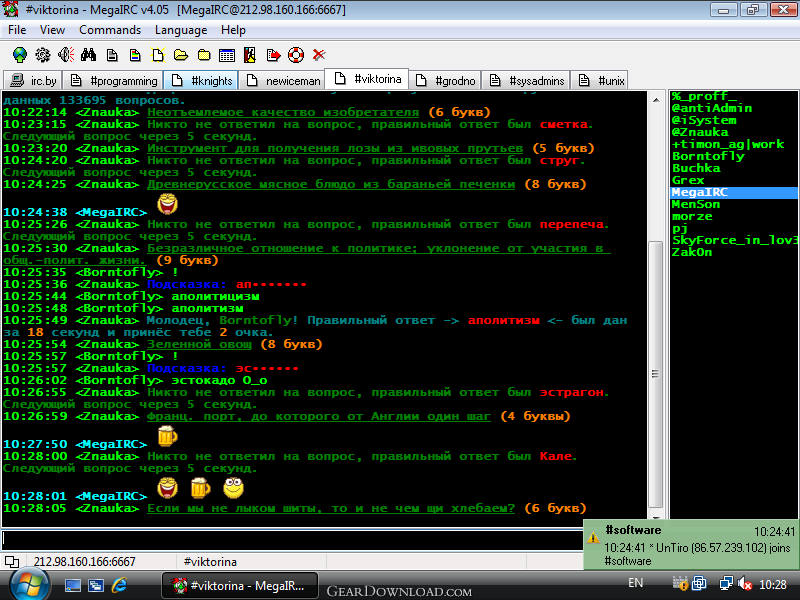
Task: Open the Language menu
Action: tap(181, 30)
